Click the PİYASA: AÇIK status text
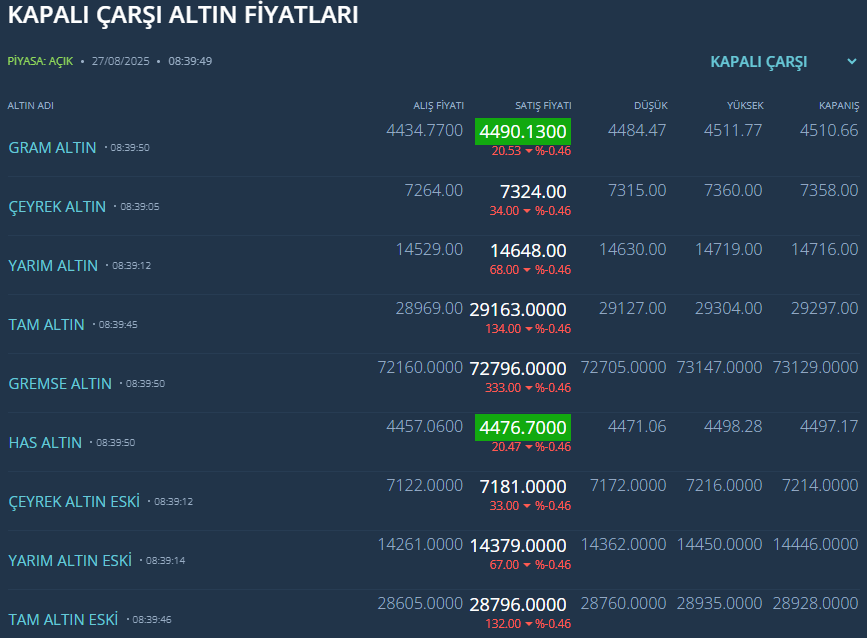Viewport: 867px width, 638px height. tap(40, 61)
